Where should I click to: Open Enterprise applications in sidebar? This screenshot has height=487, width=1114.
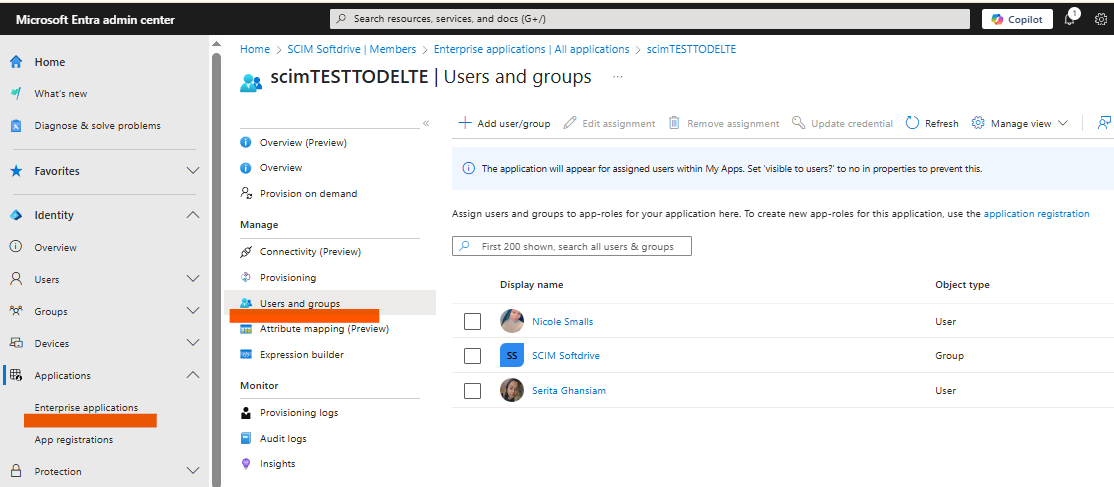point(86,407)
